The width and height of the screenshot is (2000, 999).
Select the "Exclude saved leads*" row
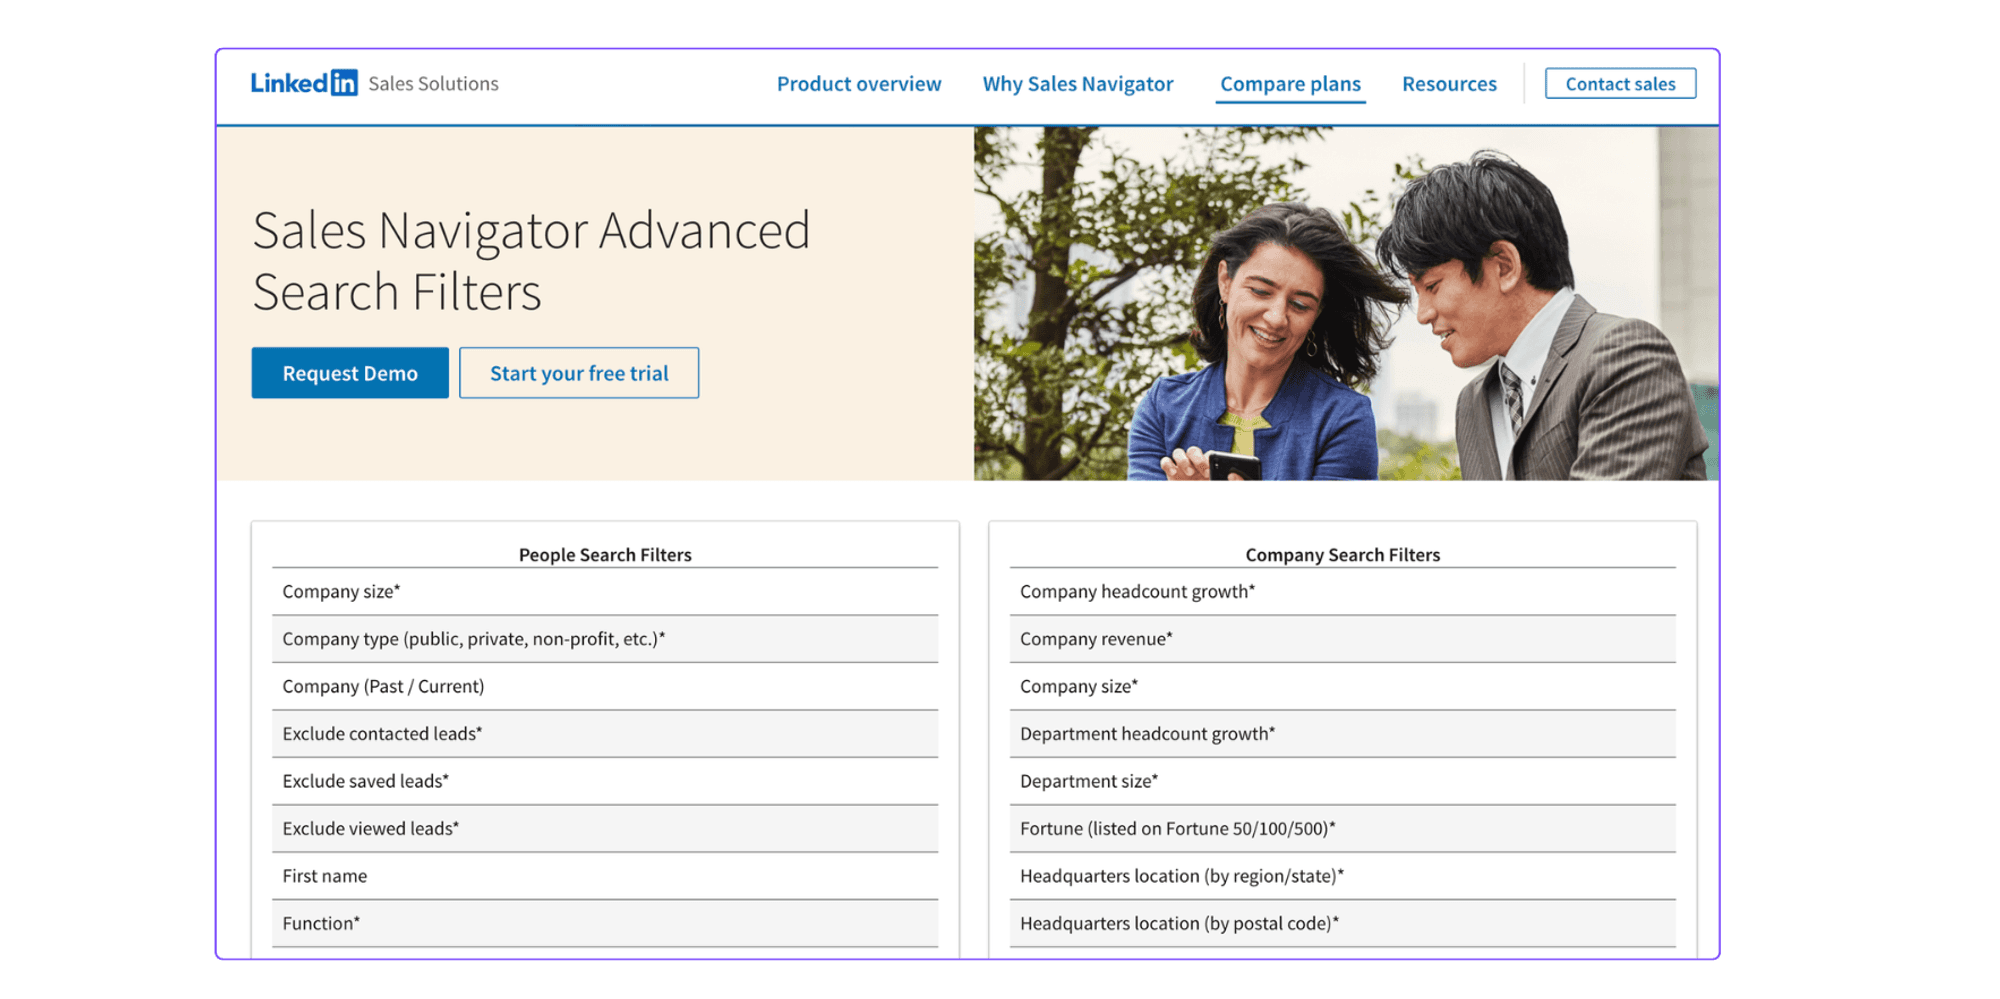pos(605,781)
